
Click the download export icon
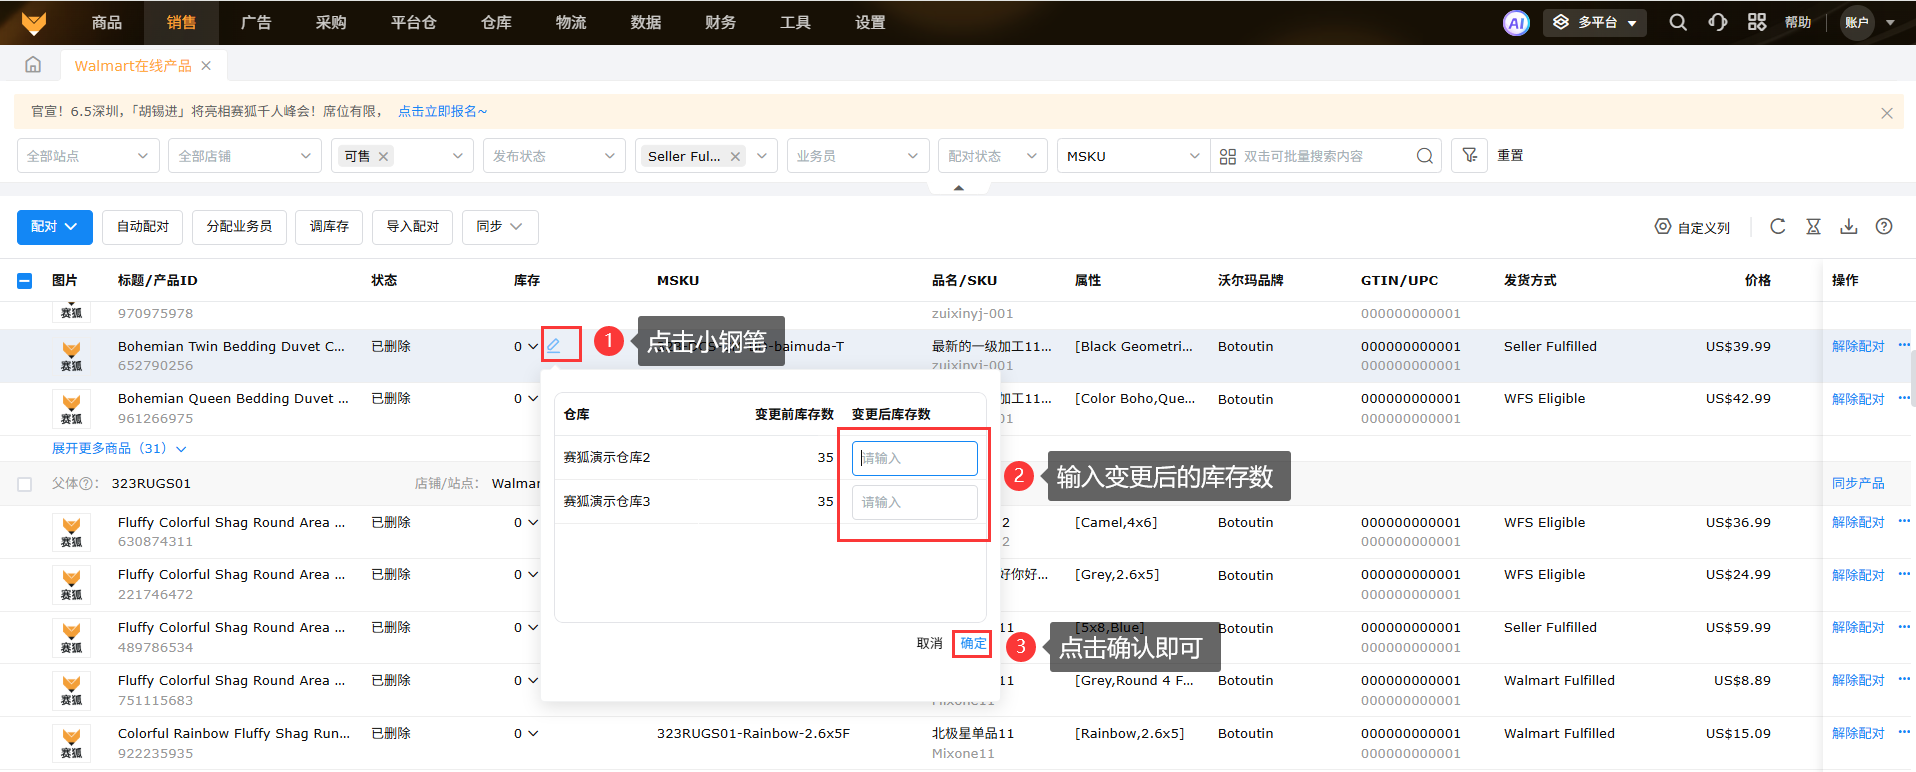tap(1849, 227)
